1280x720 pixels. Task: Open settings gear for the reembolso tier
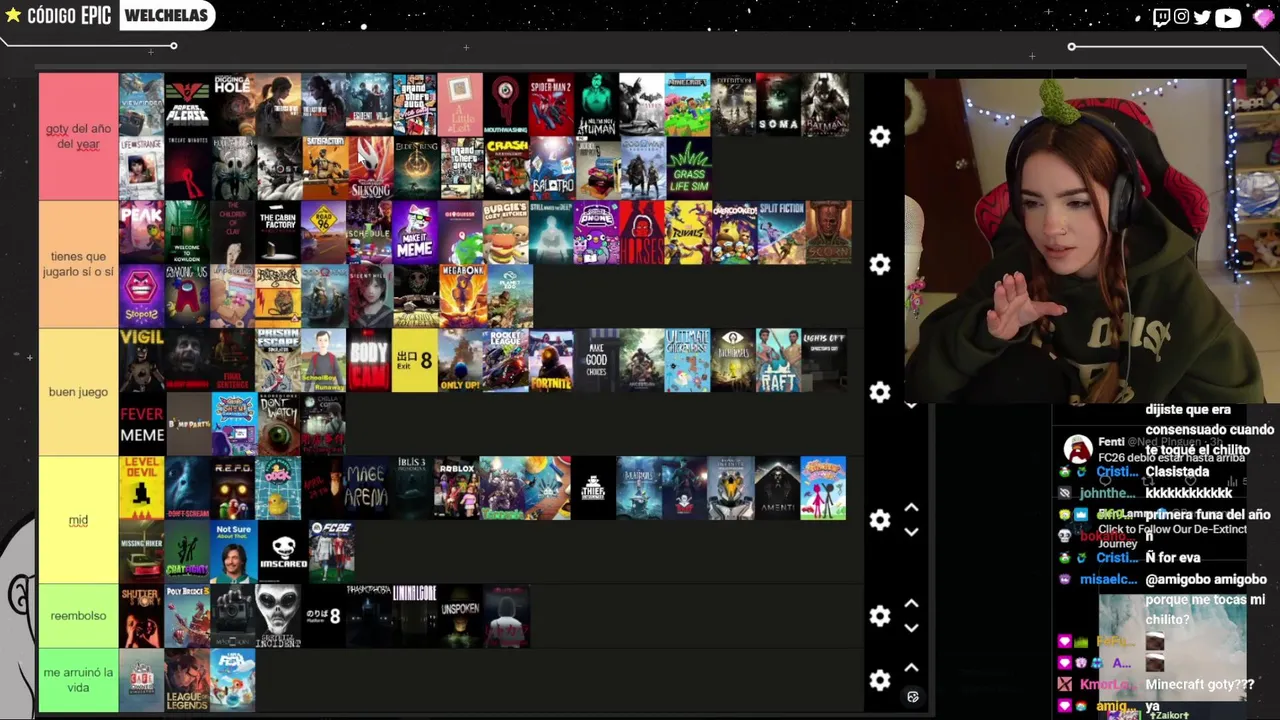880,616
